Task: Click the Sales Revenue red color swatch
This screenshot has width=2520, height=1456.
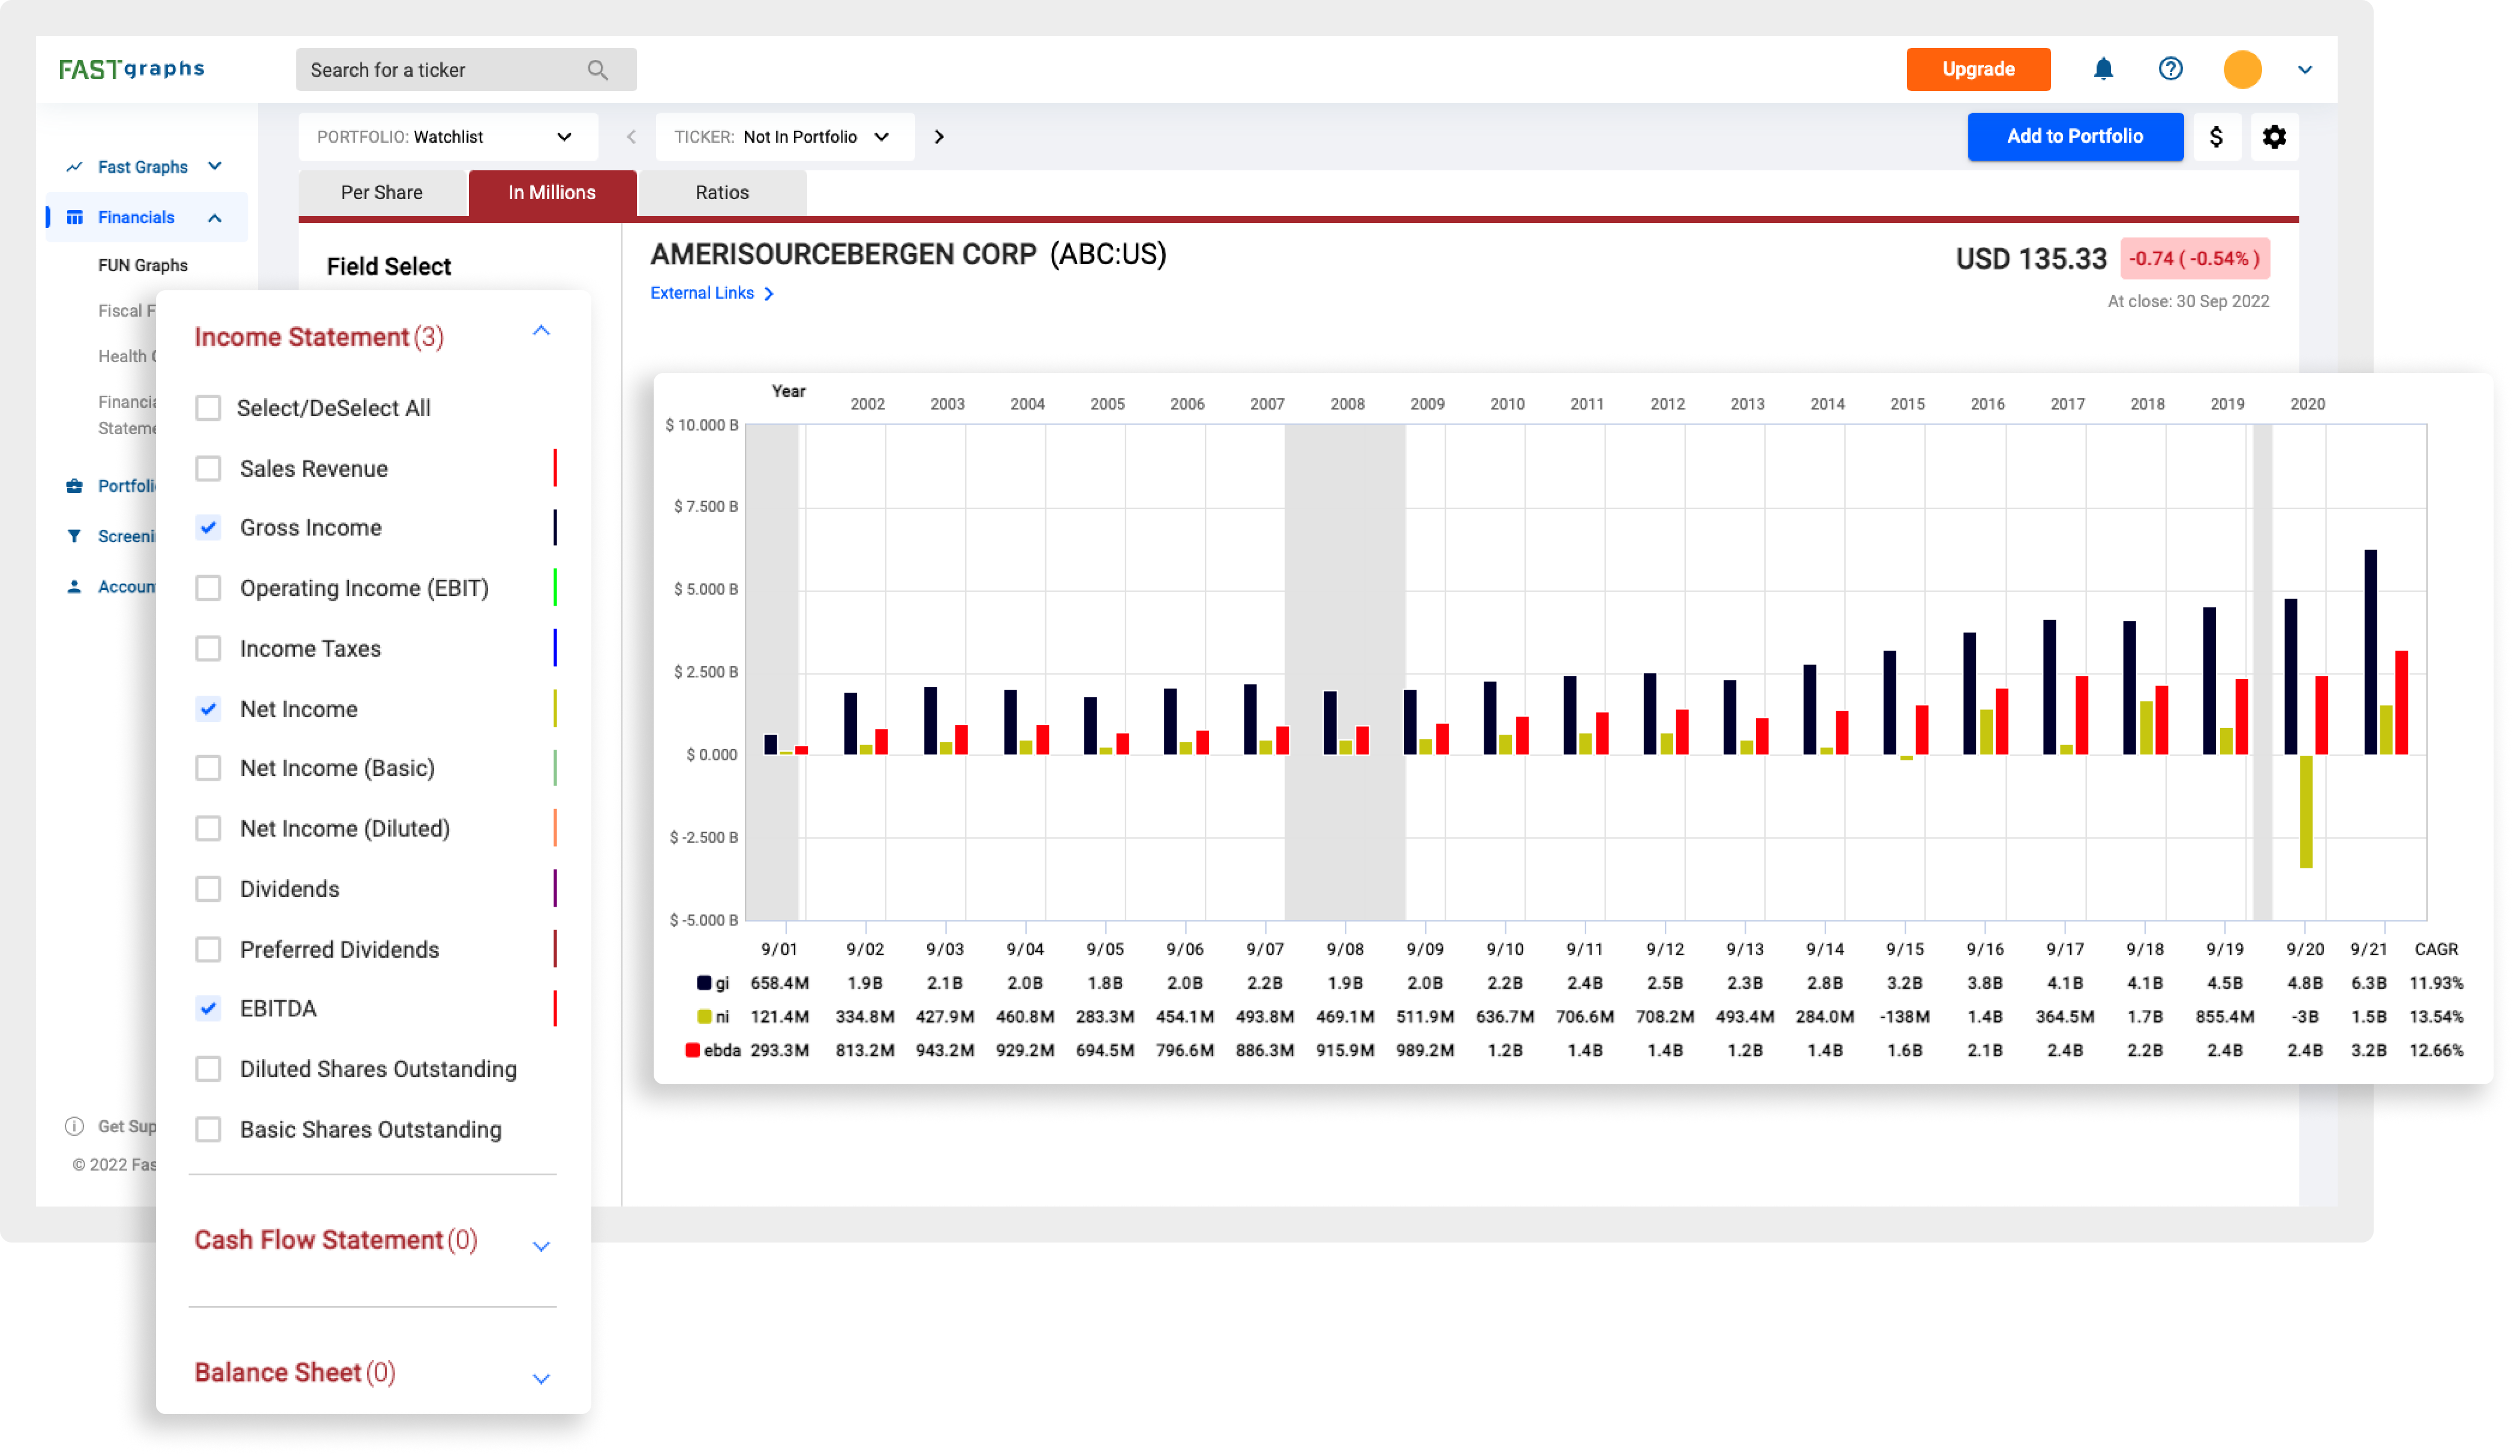Action: (555, 468)
